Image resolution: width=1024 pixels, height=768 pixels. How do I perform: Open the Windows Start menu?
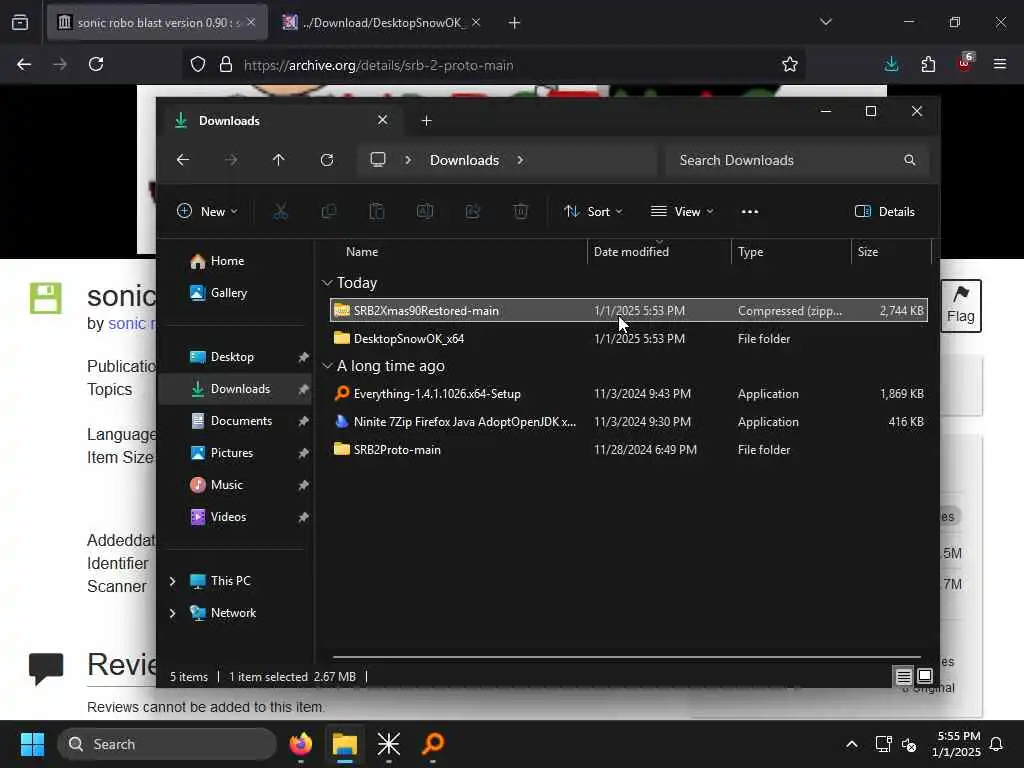coord(32,744)
